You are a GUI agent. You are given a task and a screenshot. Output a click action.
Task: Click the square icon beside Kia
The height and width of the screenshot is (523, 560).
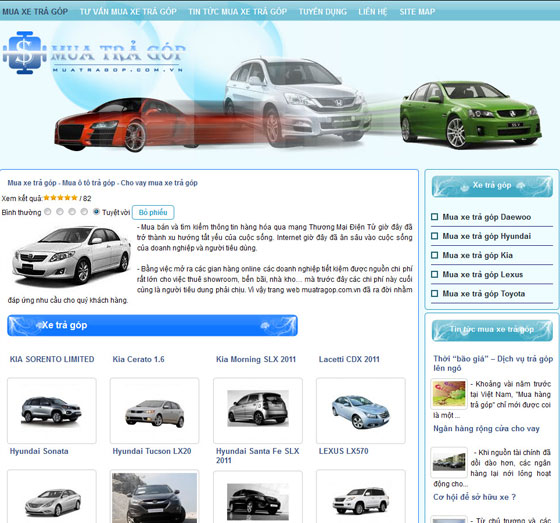click(435, 255)
